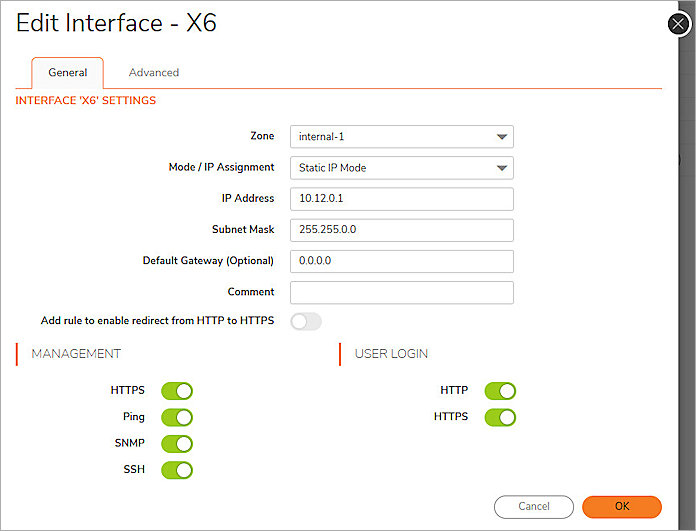
Task: Click the Zone dropdown arrow icon
Action: 501,138
